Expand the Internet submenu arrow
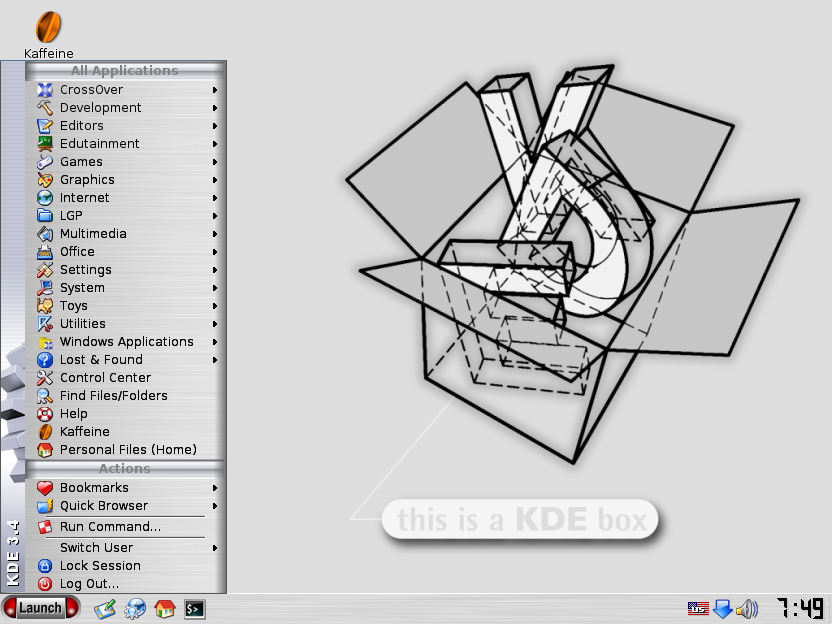Screen dimensions: 832x624 (215, 198)
